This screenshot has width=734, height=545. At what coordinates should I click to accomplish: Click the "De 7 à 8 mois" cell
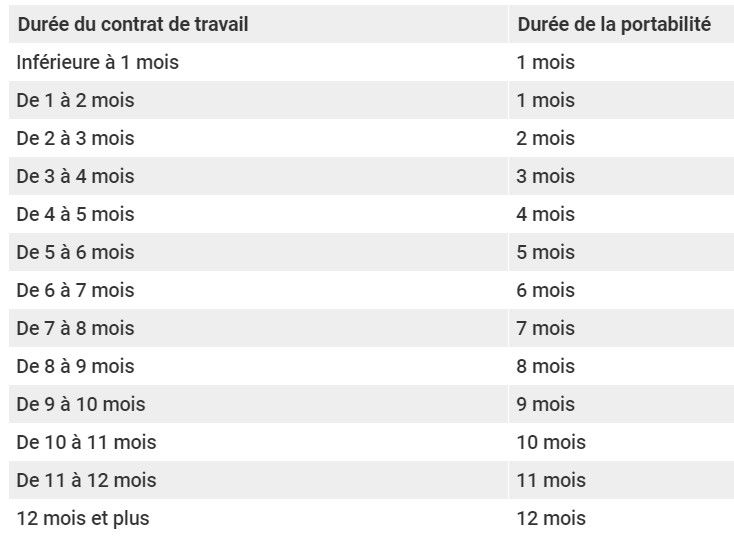[x=75, y=329]
